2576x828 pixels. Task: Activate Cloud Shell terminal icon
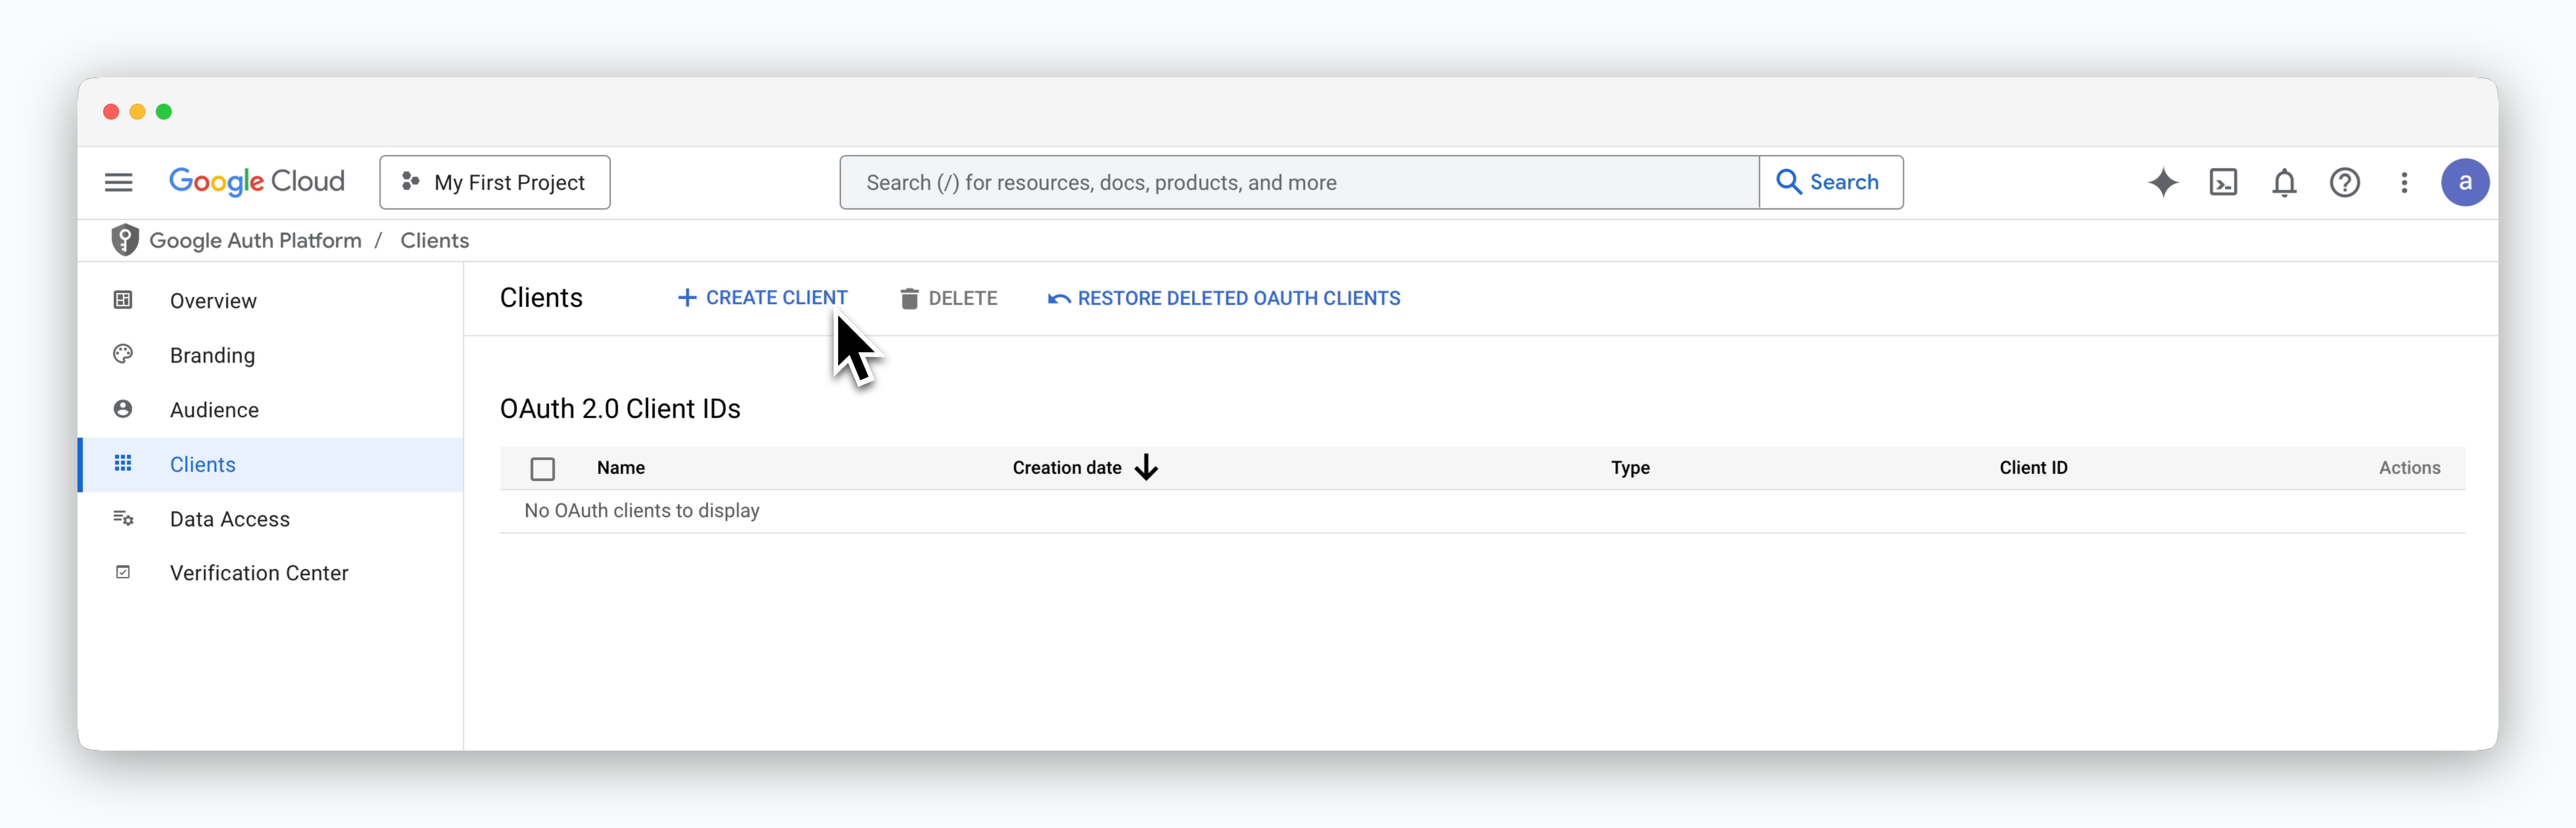click(2223, 182)
